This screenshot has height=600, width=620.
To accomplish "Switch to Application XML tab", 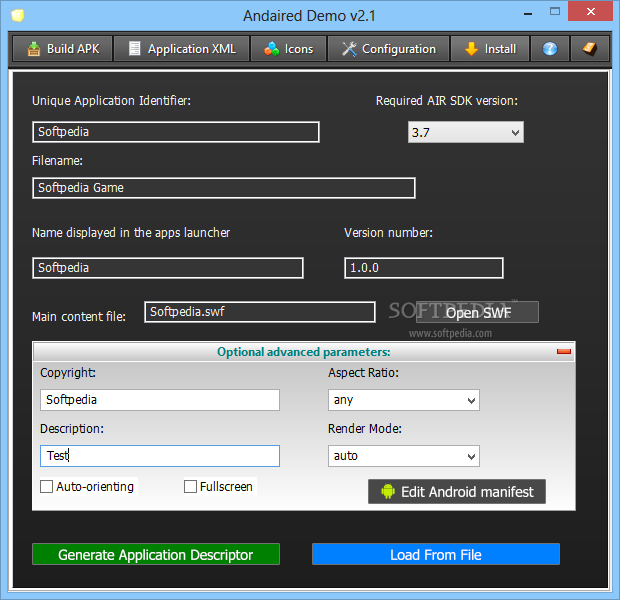I will (181, 49).
